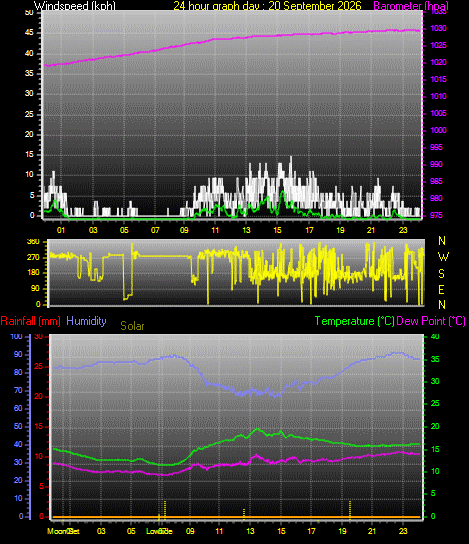This screenshot has height=544, width=469.
Task: Click the 1015 barometer scale value
Action: (438, 79)
